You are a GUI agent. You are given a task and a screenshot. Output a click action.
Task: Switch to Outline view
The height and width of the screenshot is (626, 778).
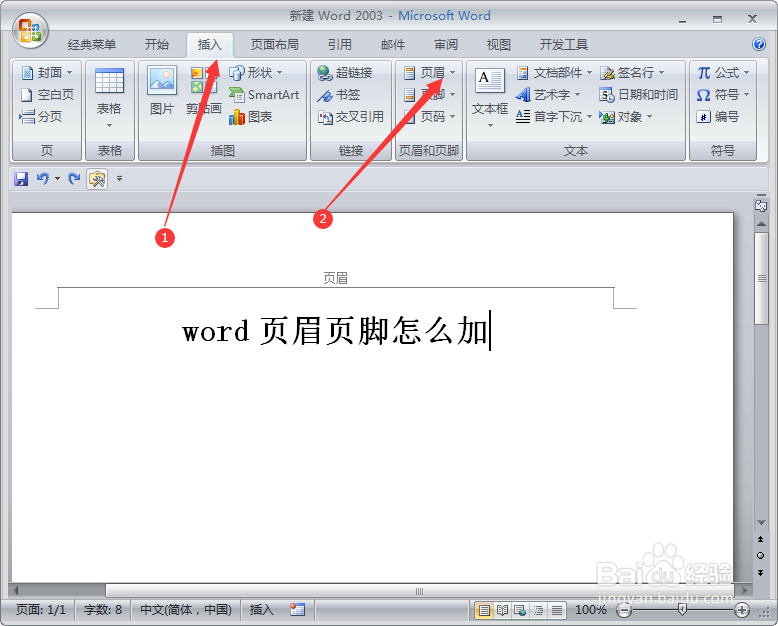538,610
